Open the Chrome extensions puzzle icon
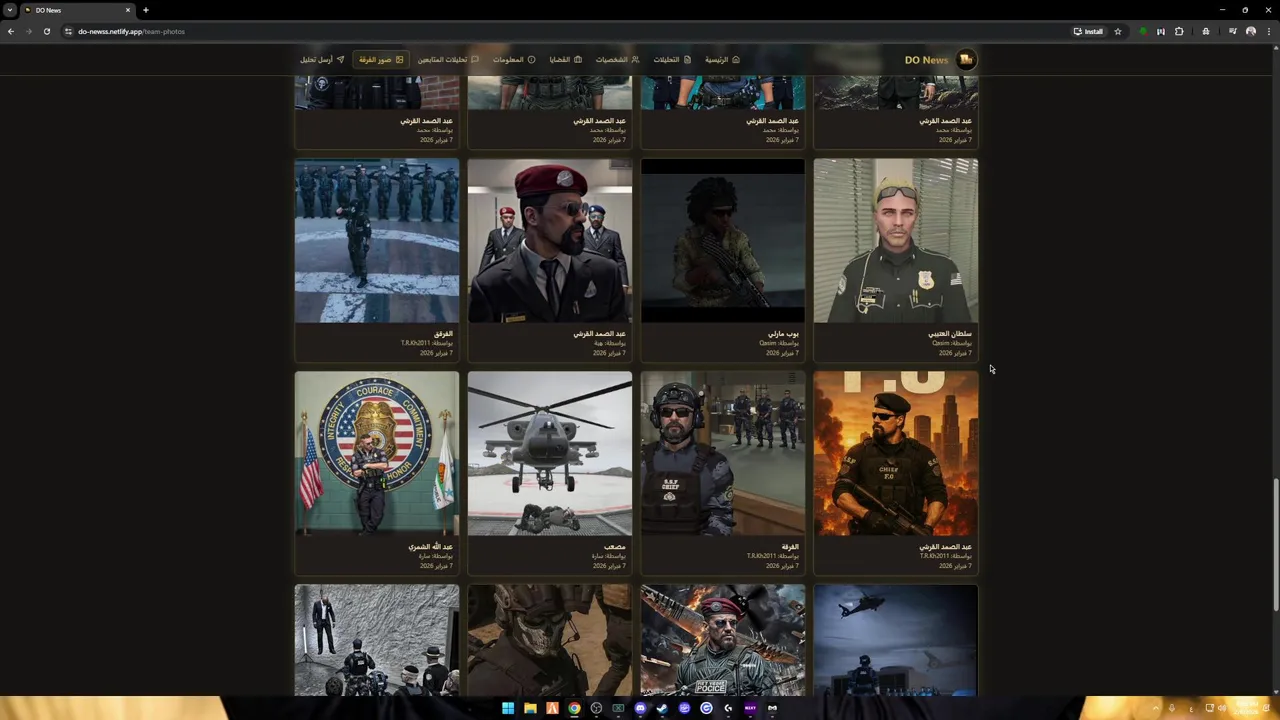Image resolution: width=1280 pixels, height=720 pixels. coord(1179,31)
